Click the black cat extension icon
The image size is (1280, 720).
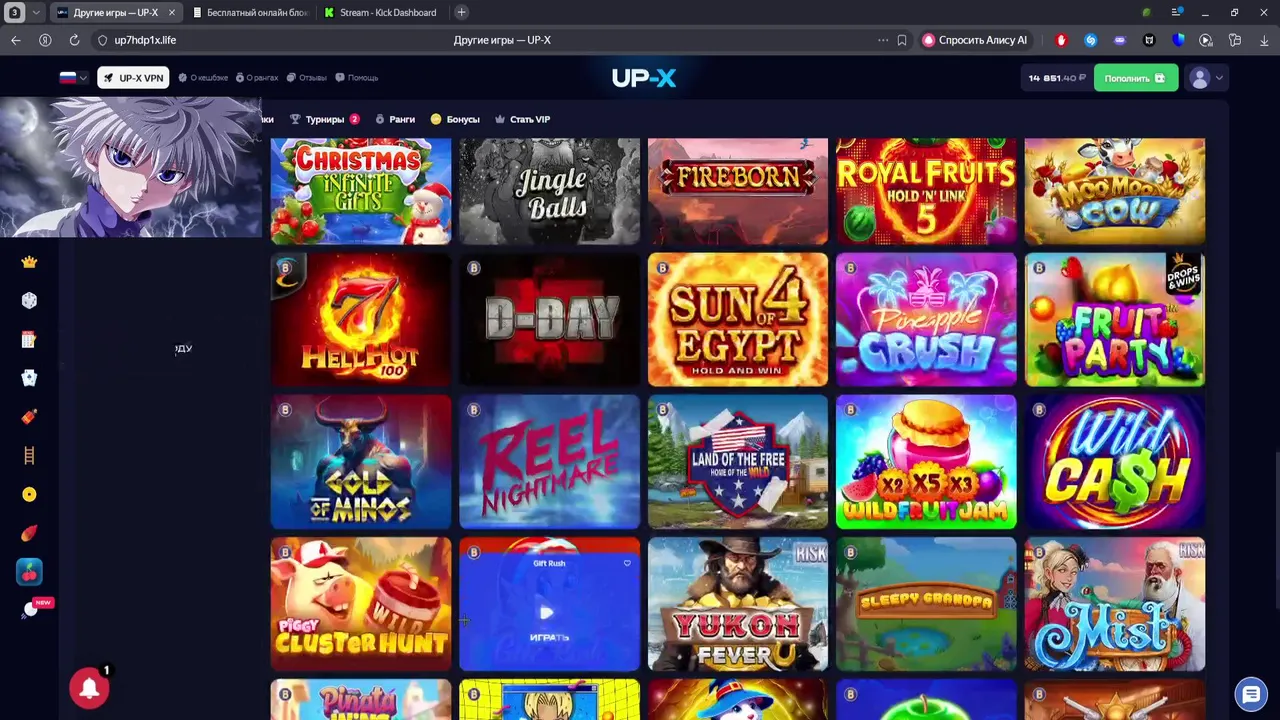[x=1149, y=40]
